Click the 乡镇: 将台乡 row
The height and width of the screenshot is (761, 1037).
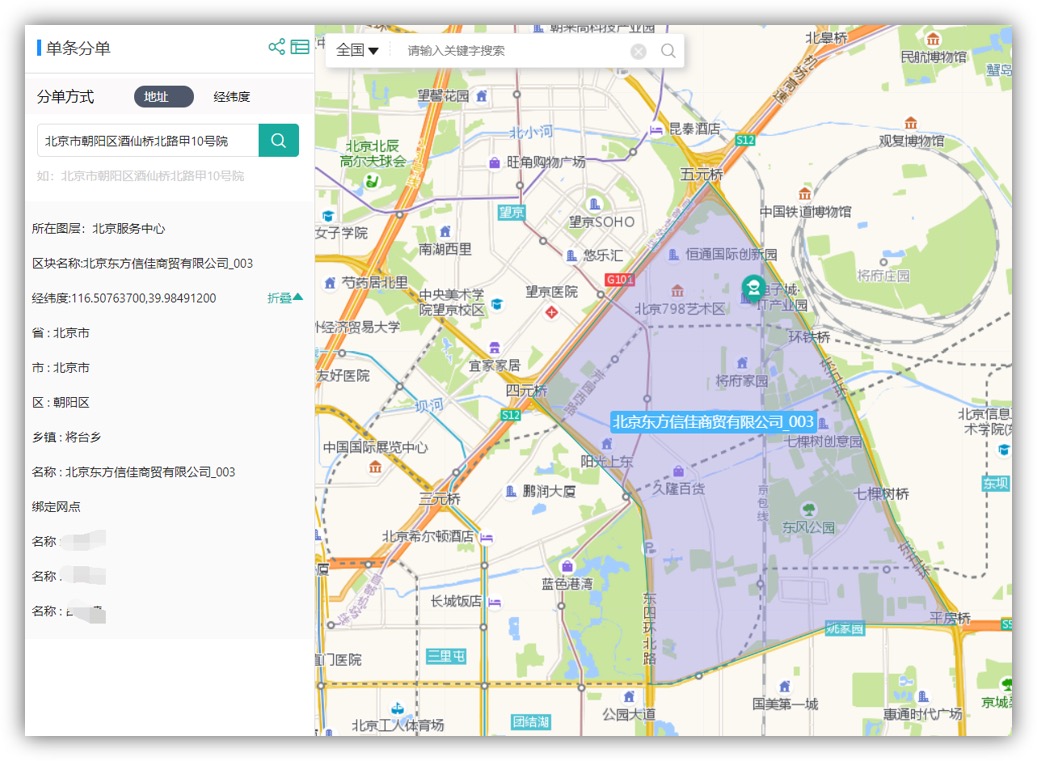(66, 437)
